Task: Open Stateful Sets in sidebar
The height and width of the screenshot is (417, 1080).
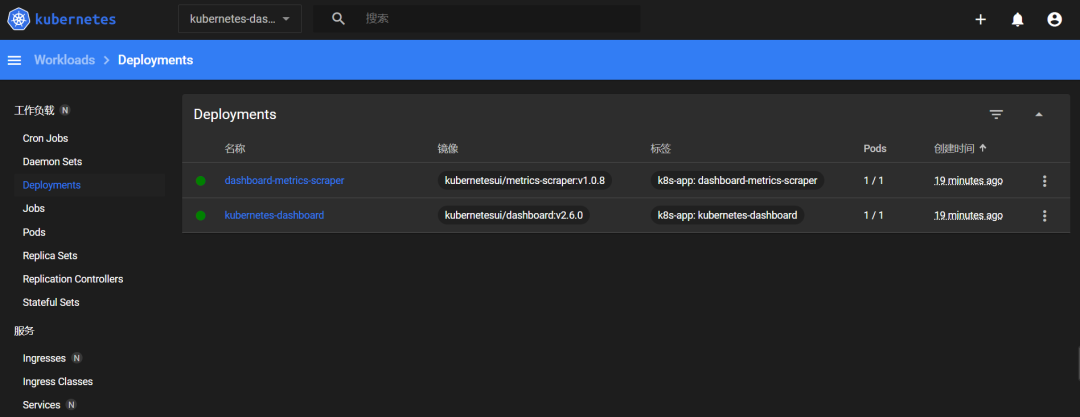Action: click(x=51, y=303)
